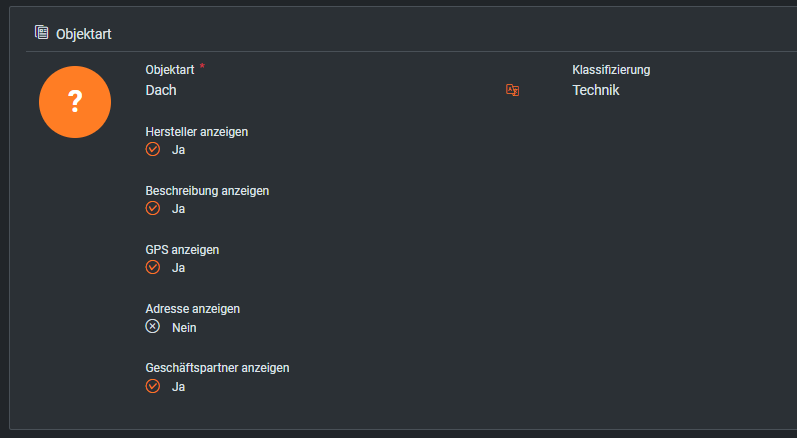The width and height of the screenshot is (797, 438).
Task: Open the translation icon beside Dach
Action: (512, 90)
